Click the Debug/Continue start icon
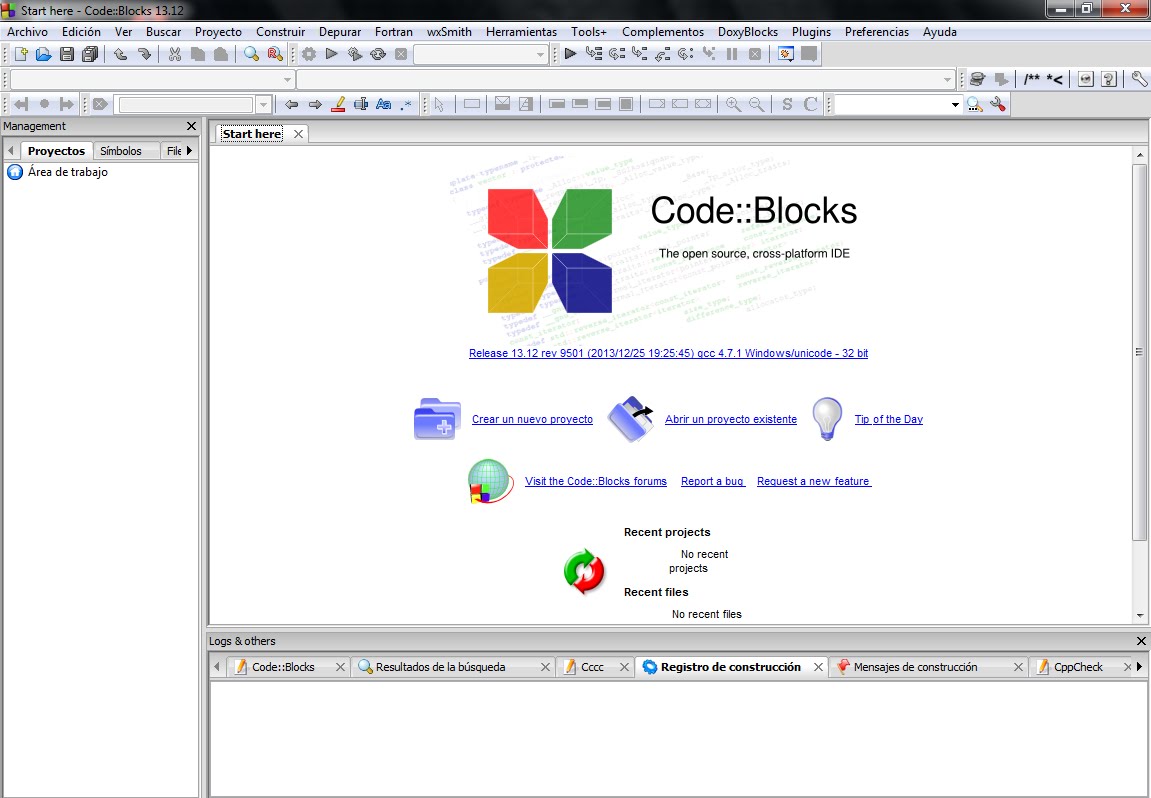Image resolution: width=1151 pixels, height=798 pixels. [570, 54]
